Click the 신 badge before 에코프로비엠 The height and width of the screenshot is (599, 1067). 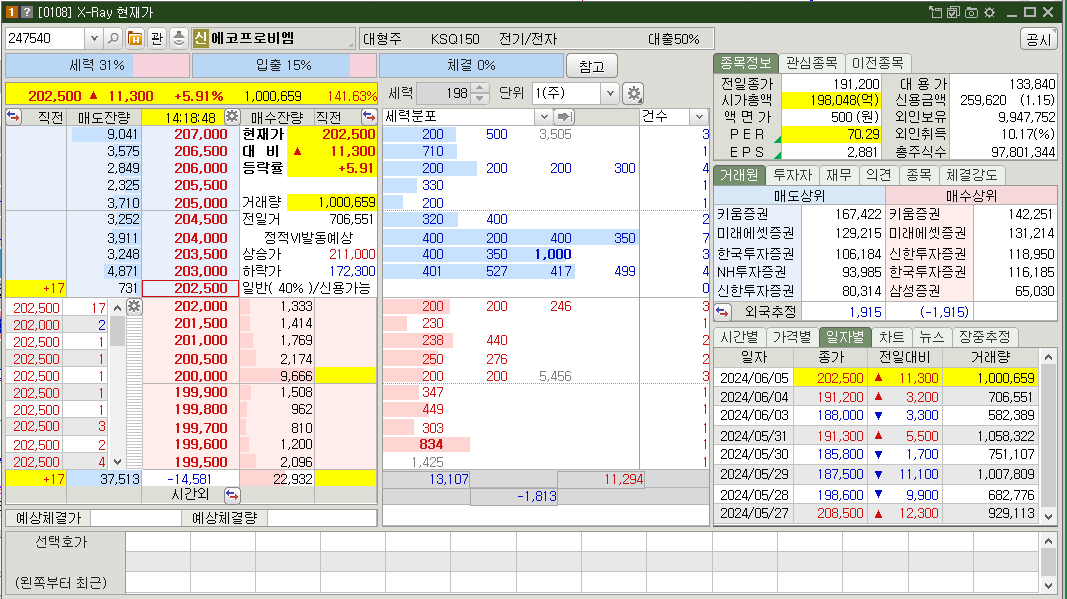click(200, 39)
